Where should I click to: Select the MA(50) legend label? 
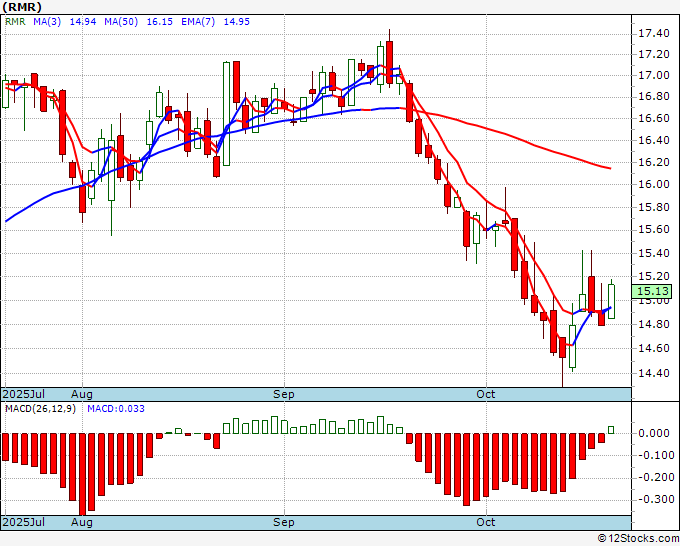pyautogui.click(x=121, y=22)
